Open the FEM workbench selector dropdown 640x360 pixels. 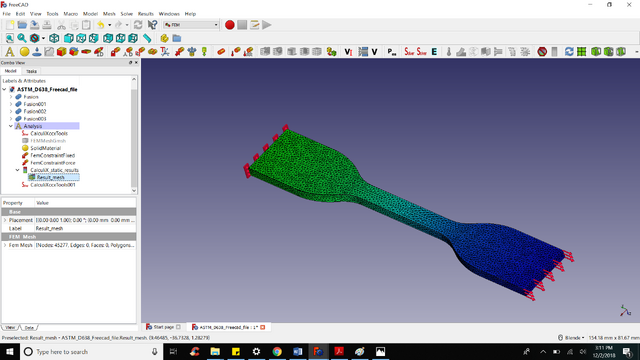pyautogui.click(x=191, y=25)
